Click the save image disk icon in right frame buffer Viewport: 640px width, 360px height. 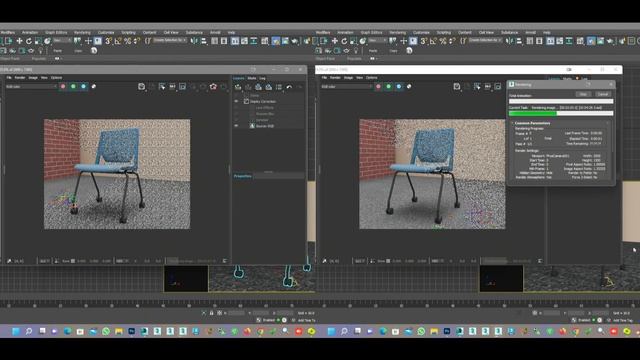[x=457, y=87]
